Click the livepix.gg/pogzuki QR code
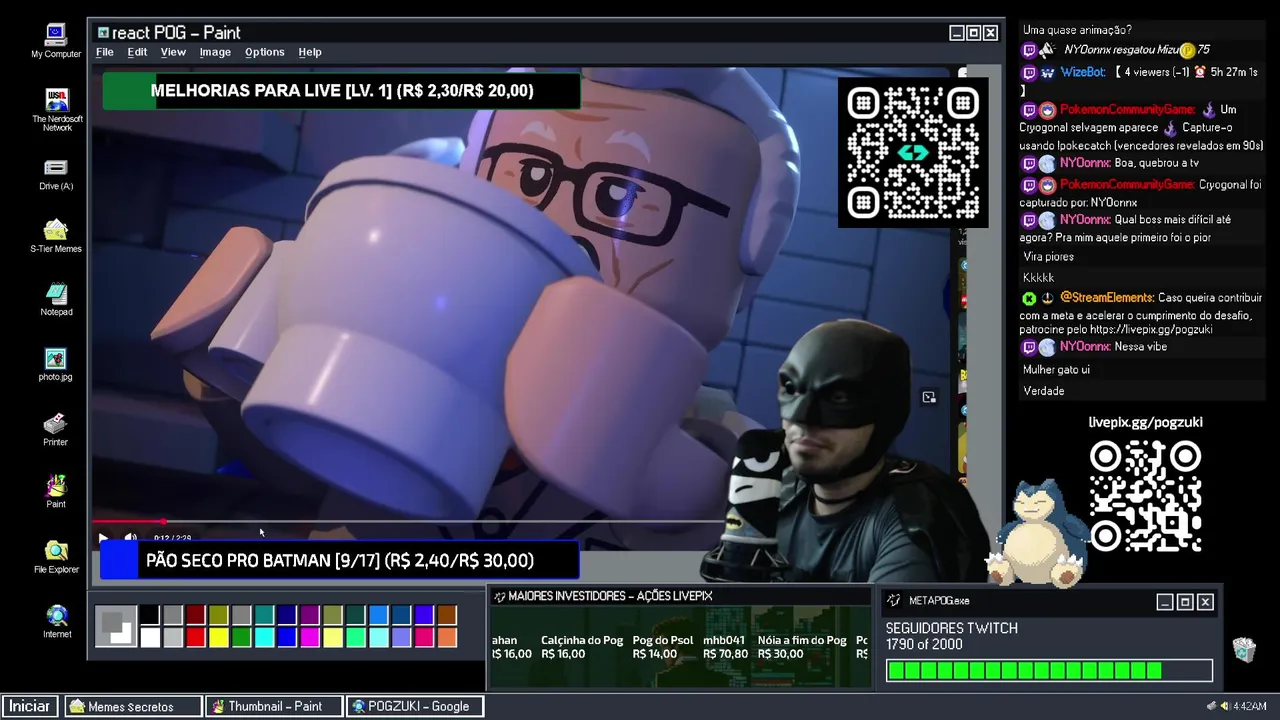Viewport: 1280px width, 720px height. tap(1145, 497)
